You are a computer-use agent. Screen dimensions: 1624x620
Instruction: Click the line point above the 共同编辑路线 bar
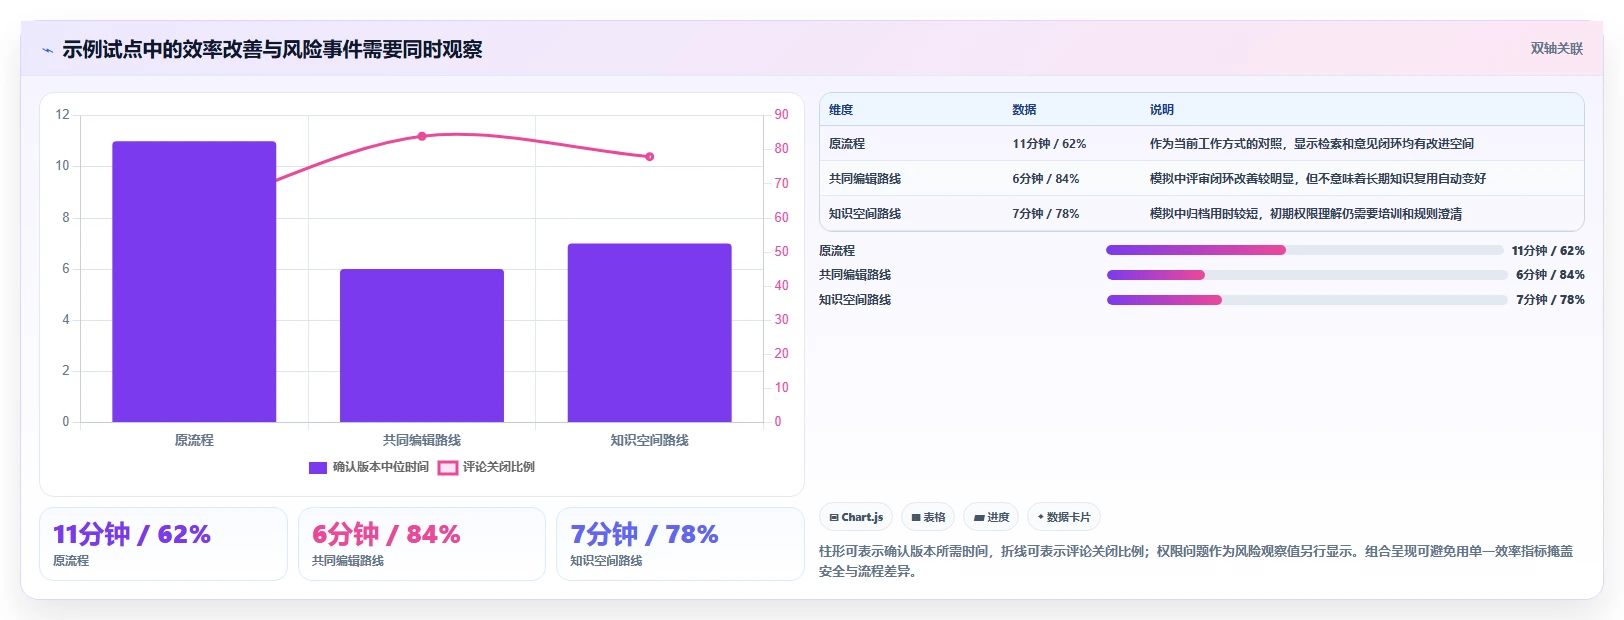pos(422,136)
